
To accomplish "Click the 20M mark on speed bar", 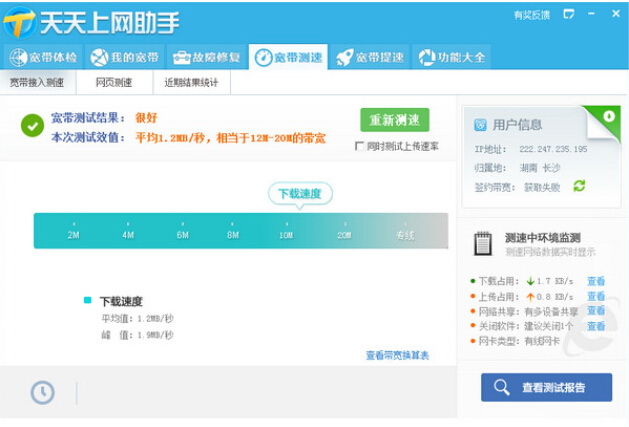I will click(344, 235).
